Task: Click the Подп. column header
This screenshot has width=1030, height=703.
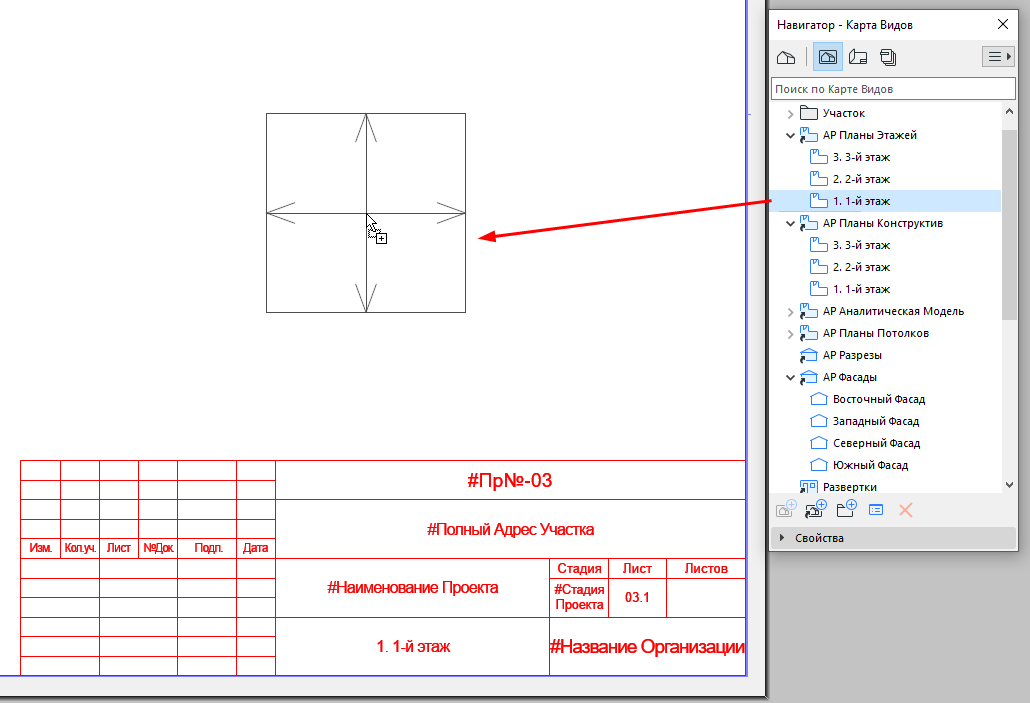Action: [208, 548]
